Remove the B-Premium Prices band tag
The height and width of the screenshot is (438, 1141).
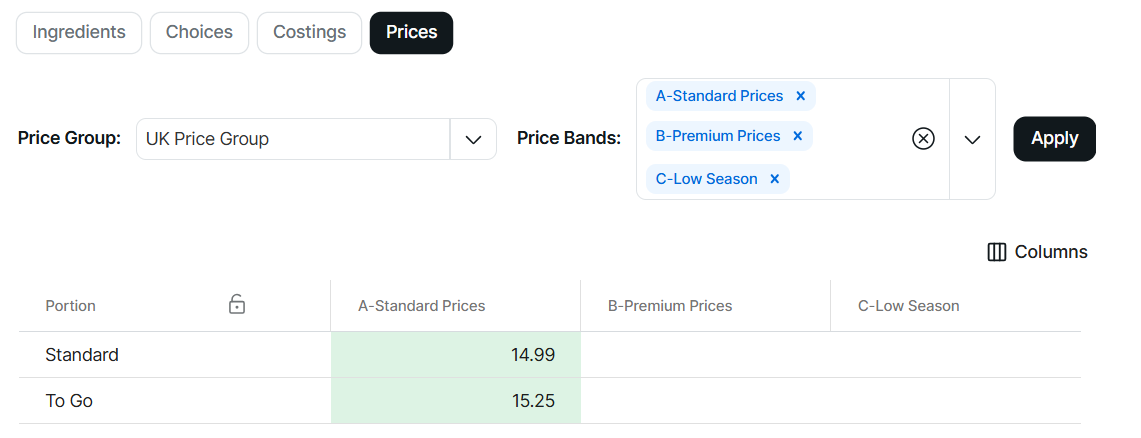[798, 136]
